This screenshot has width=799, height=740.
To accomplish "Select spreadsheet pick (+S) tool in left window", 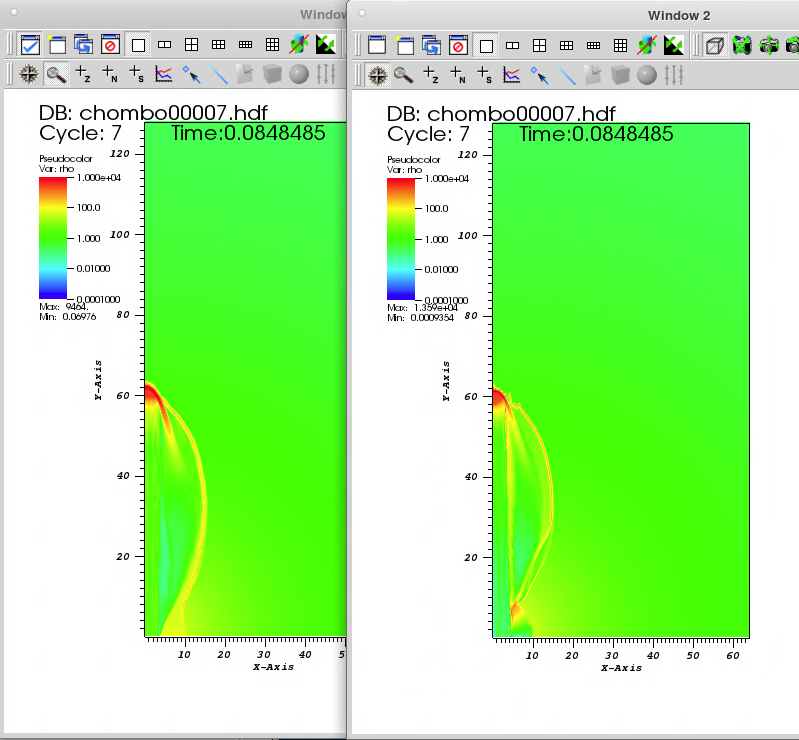I will pyautogui.click(x=137, y=74).
